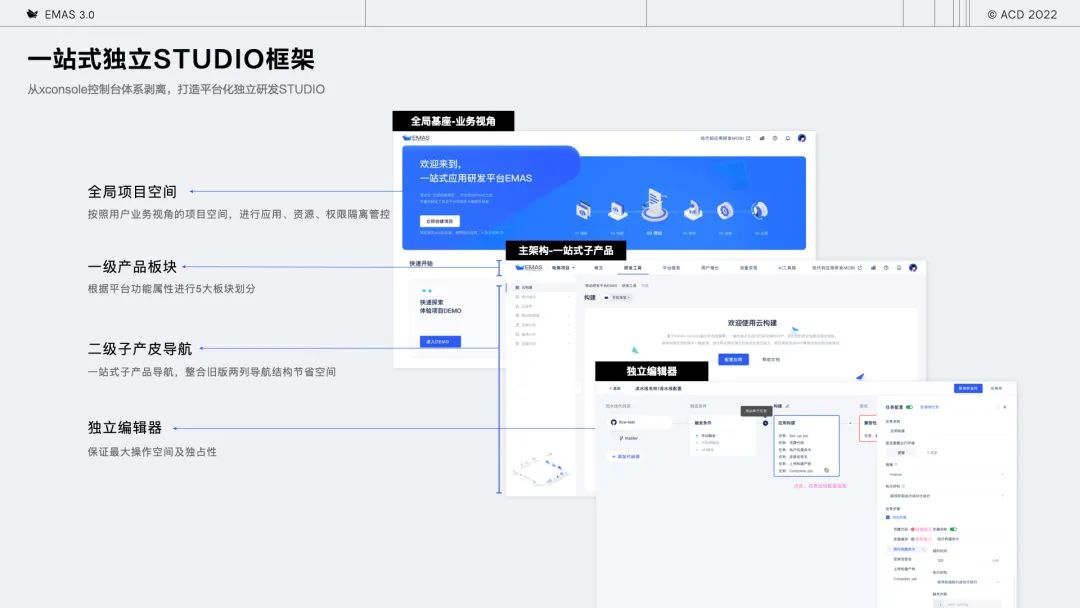Select the 触发条件 card in pipeline
This screenshot has height=608, width=1080.
[x=723, y=434]
